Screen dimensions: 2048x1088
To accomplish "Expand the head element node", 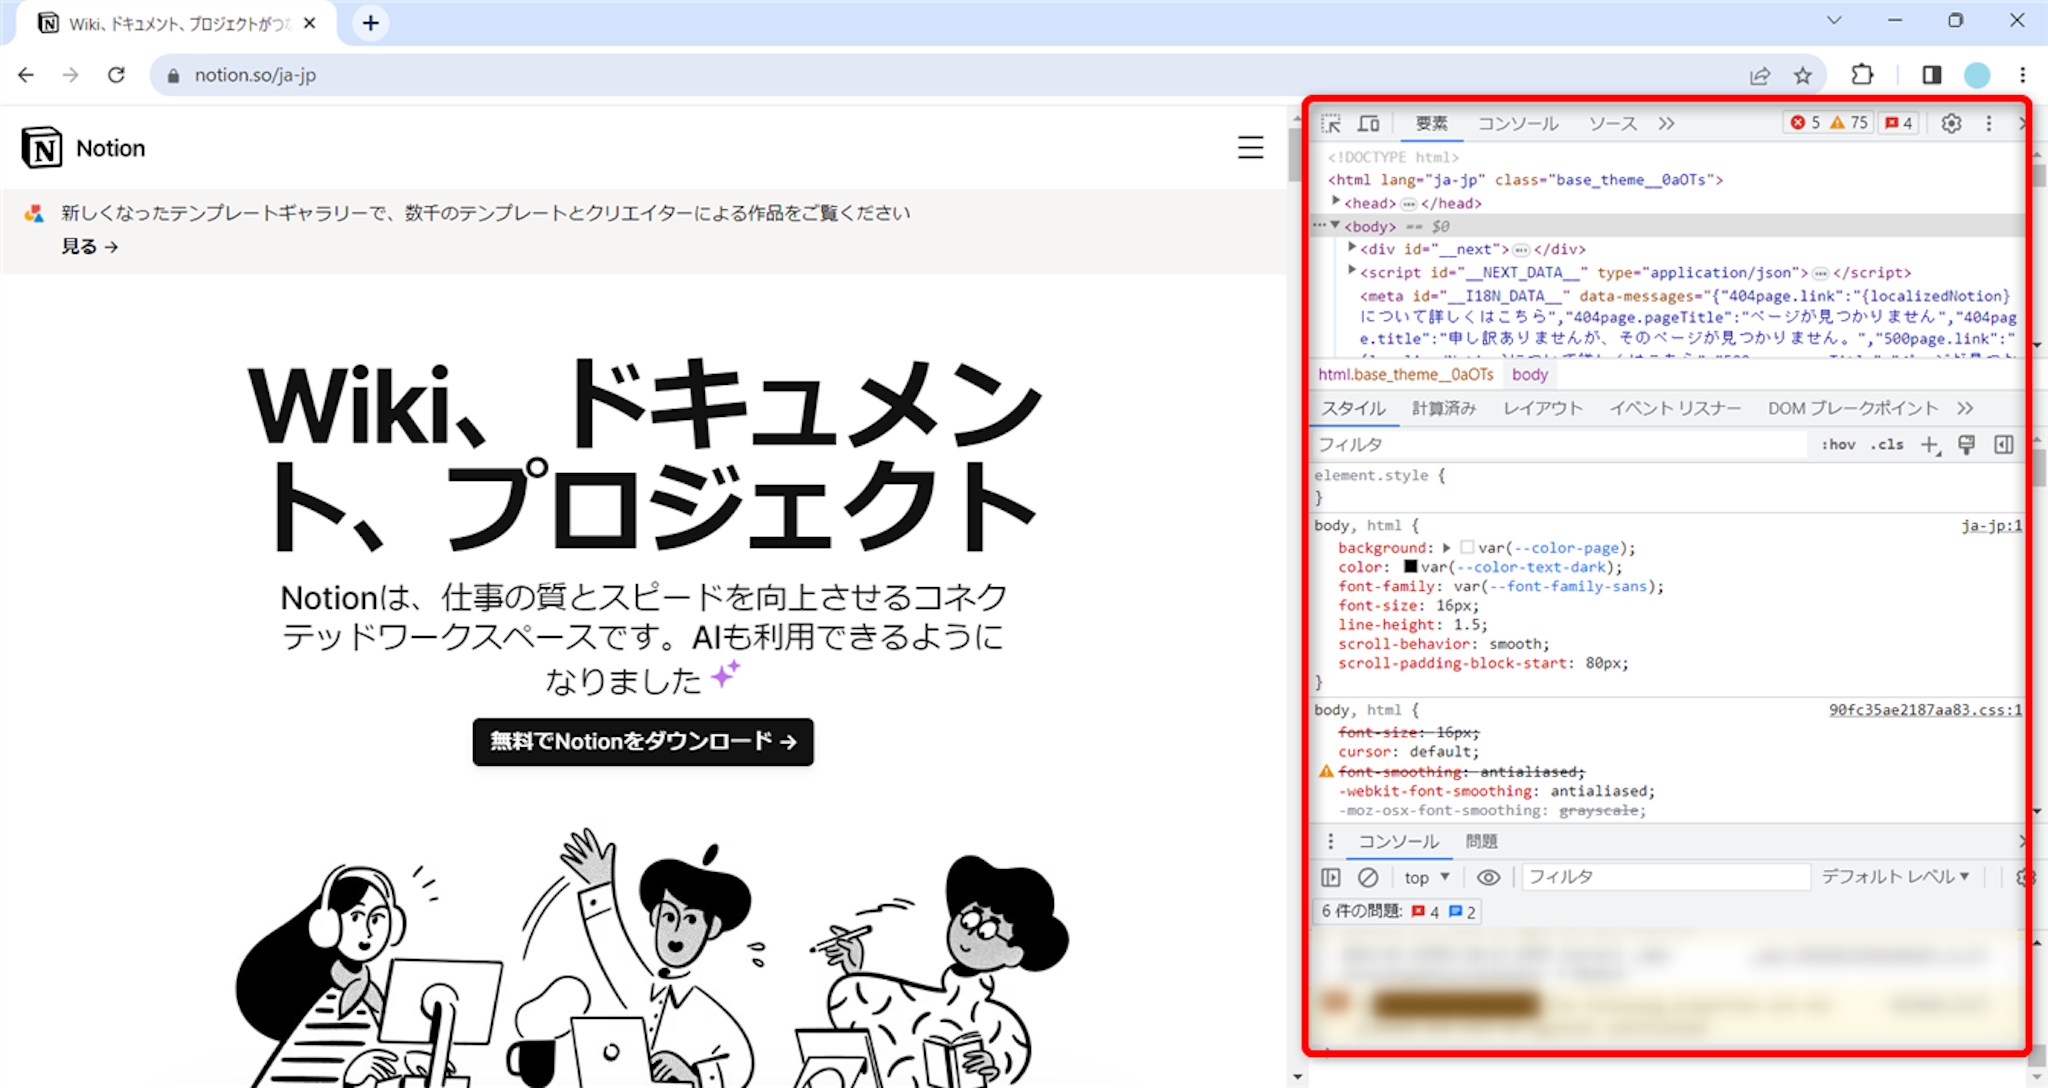I will [x=1336, y=202].
